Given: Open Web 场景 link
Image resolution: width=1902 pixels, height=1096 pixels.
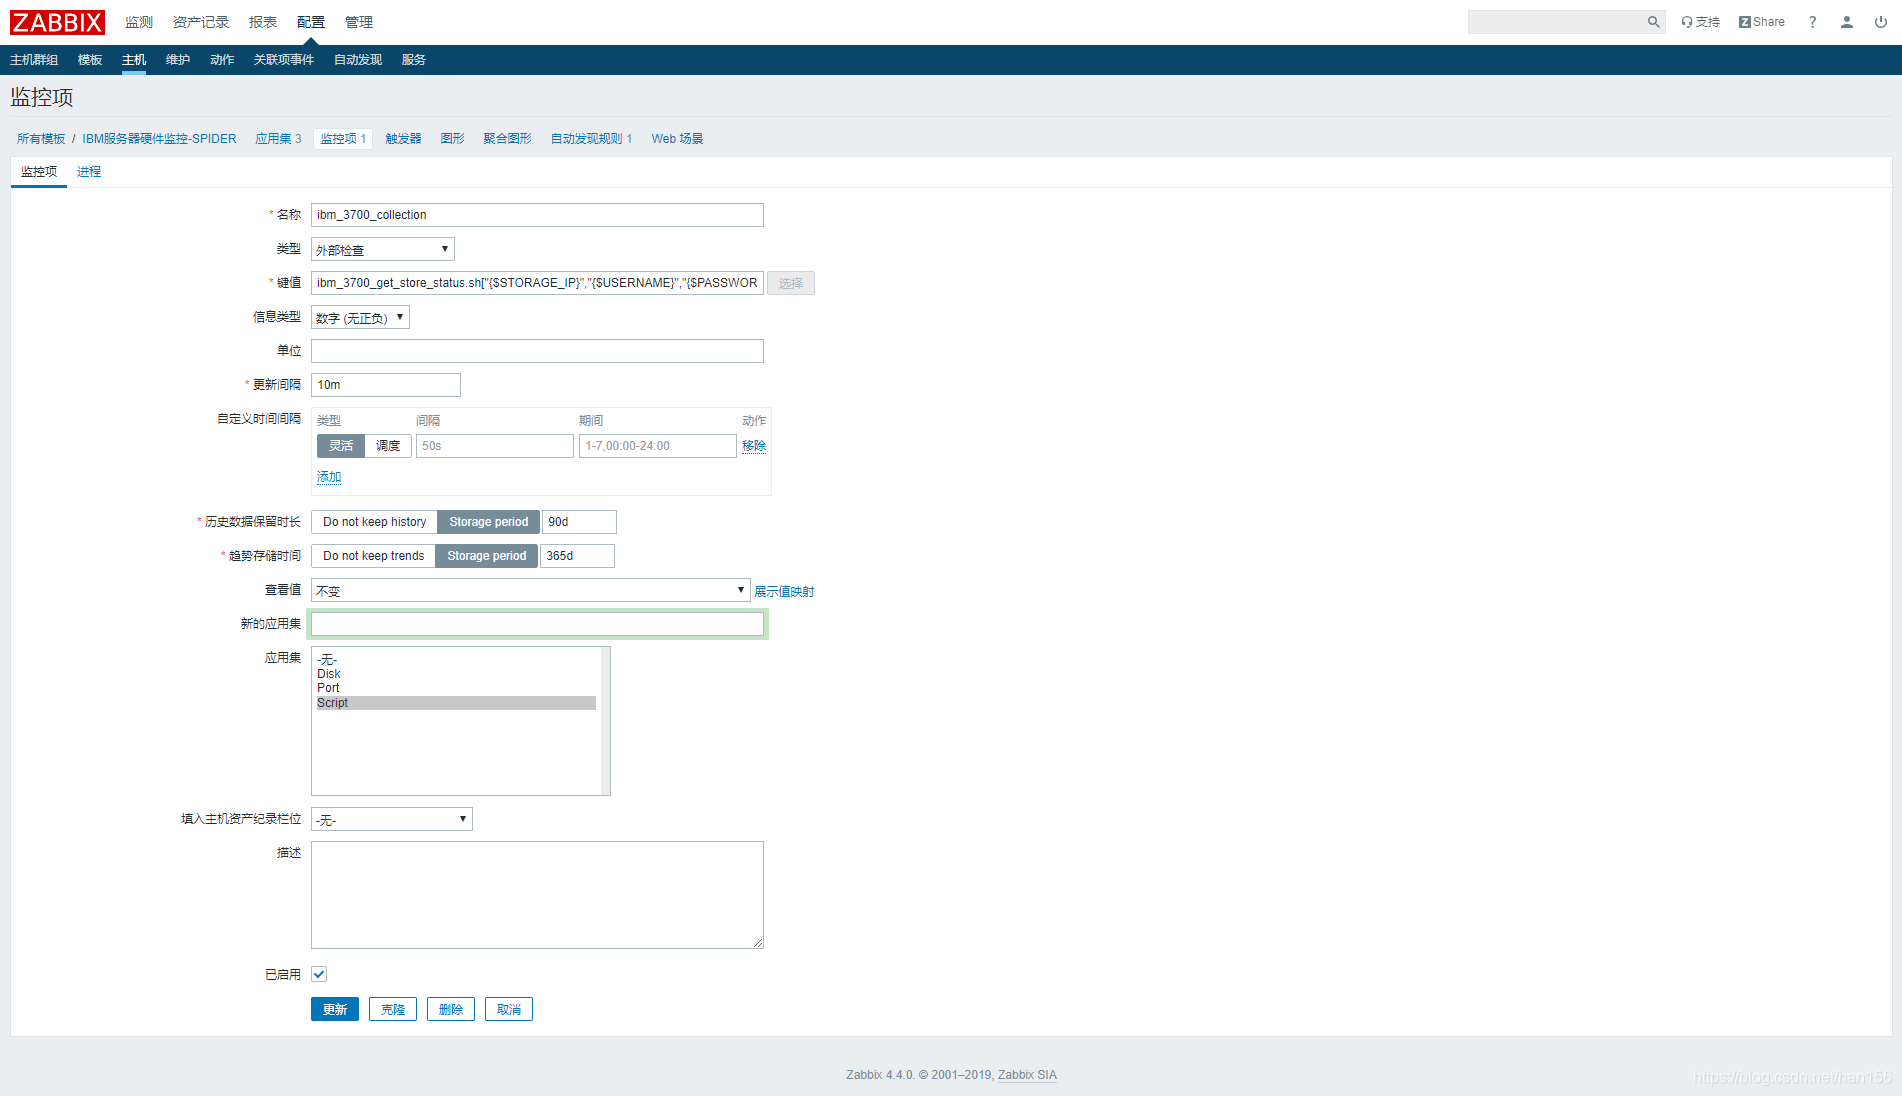Looking at the screenshot, I should [677, 139].
